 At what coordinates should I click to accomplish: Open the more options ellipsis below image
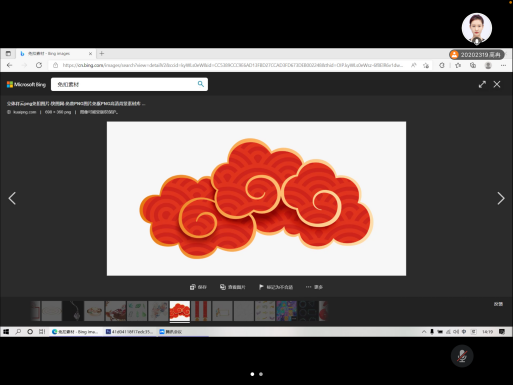tap(314, 287)
